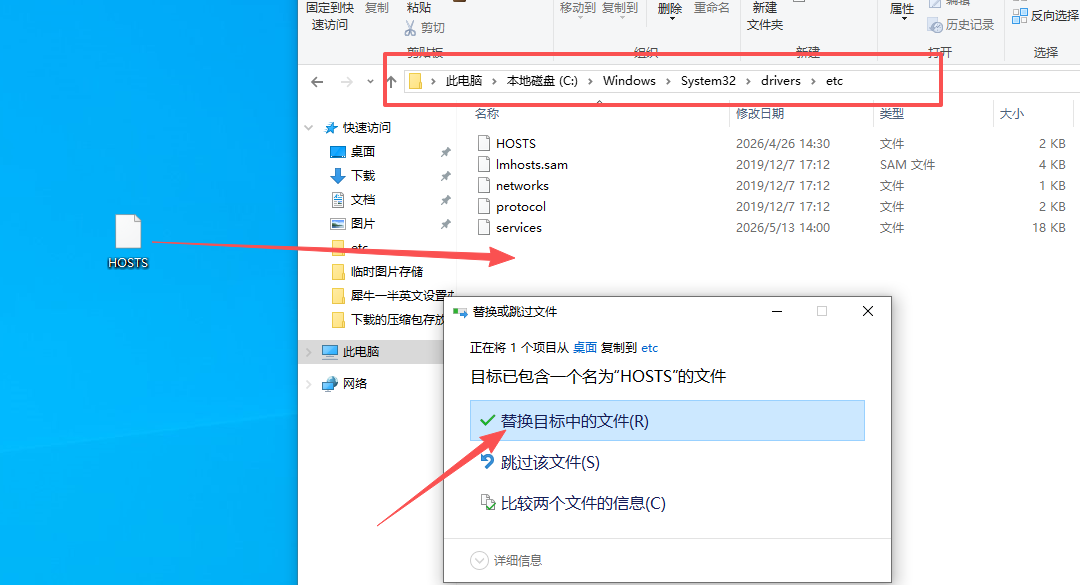Open 快速访问 in navigation pane

tap(366, 127)
